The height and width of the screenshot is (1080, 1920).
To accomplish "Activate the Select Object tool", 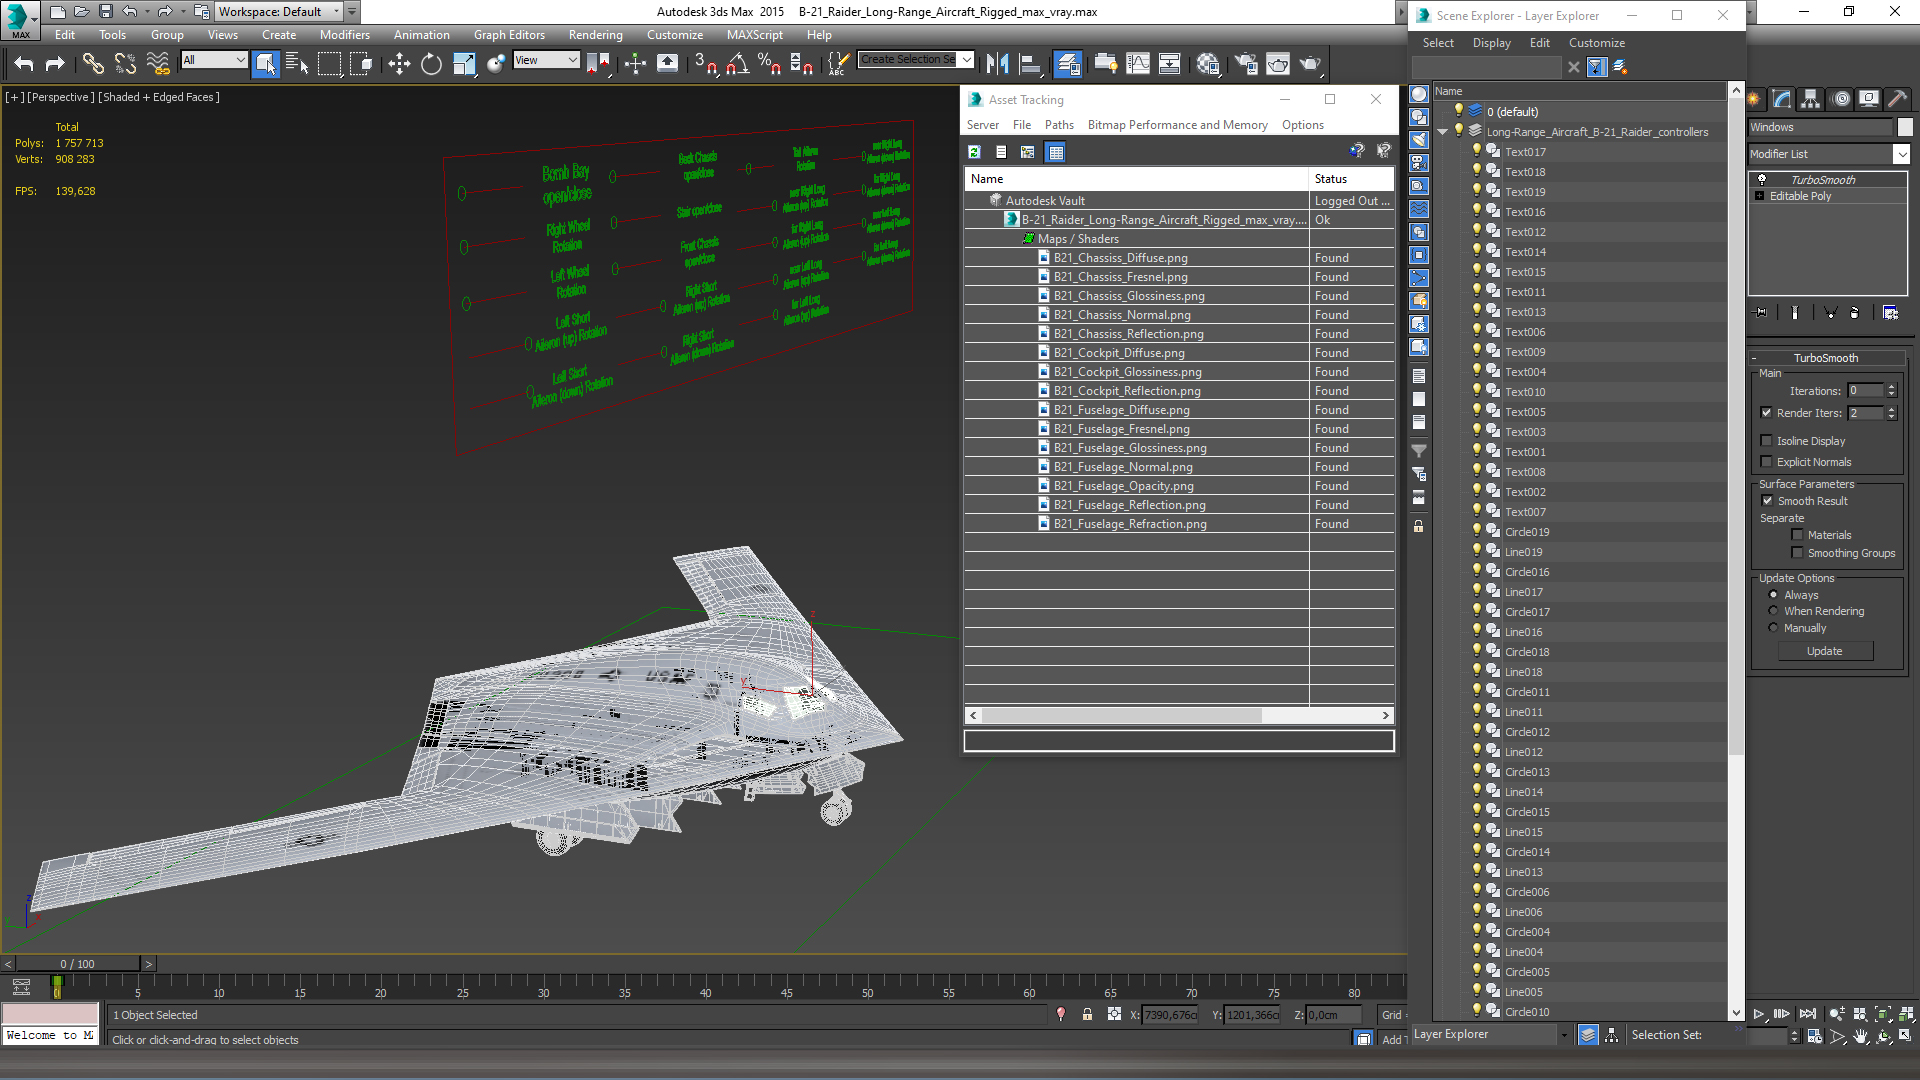I will [265, 64].
